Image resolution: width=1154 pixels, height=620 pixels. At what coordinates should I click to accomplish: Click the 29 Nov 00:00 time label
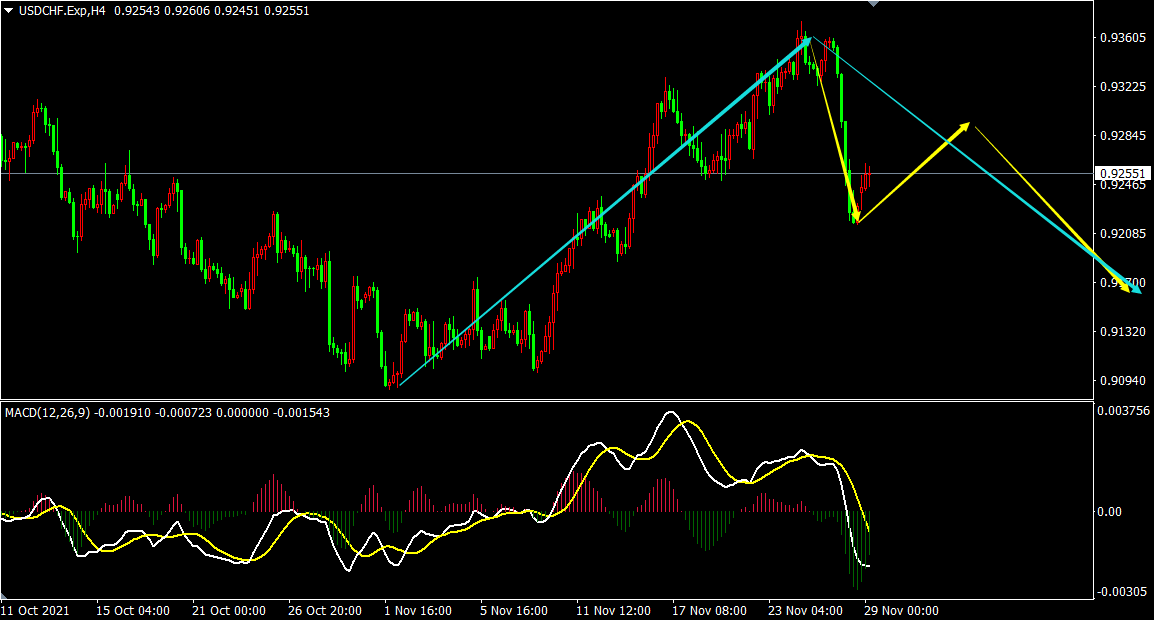pos(901,610)
